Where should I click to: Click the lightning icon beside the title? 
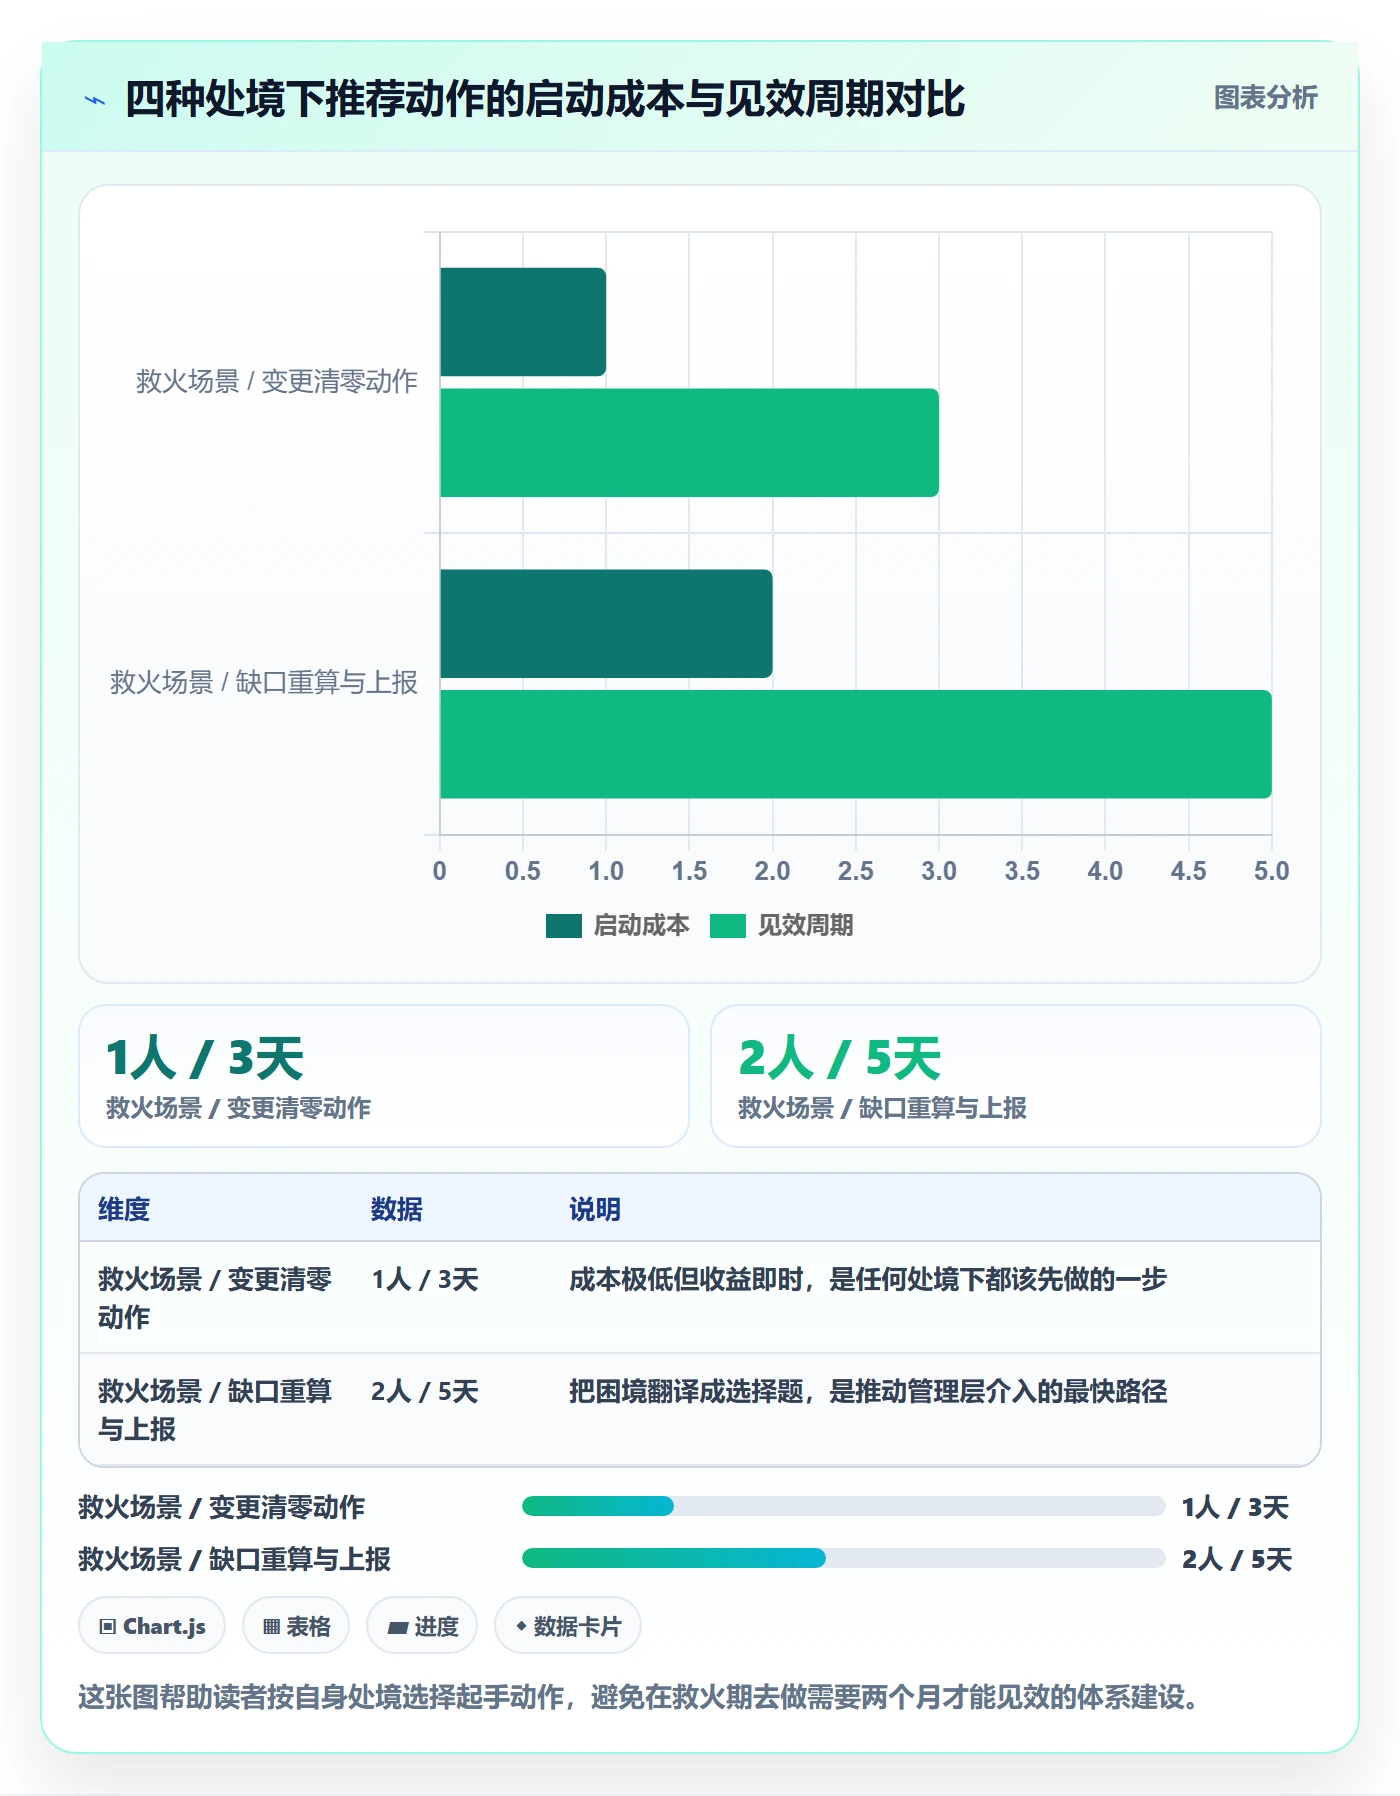(95, 100)
